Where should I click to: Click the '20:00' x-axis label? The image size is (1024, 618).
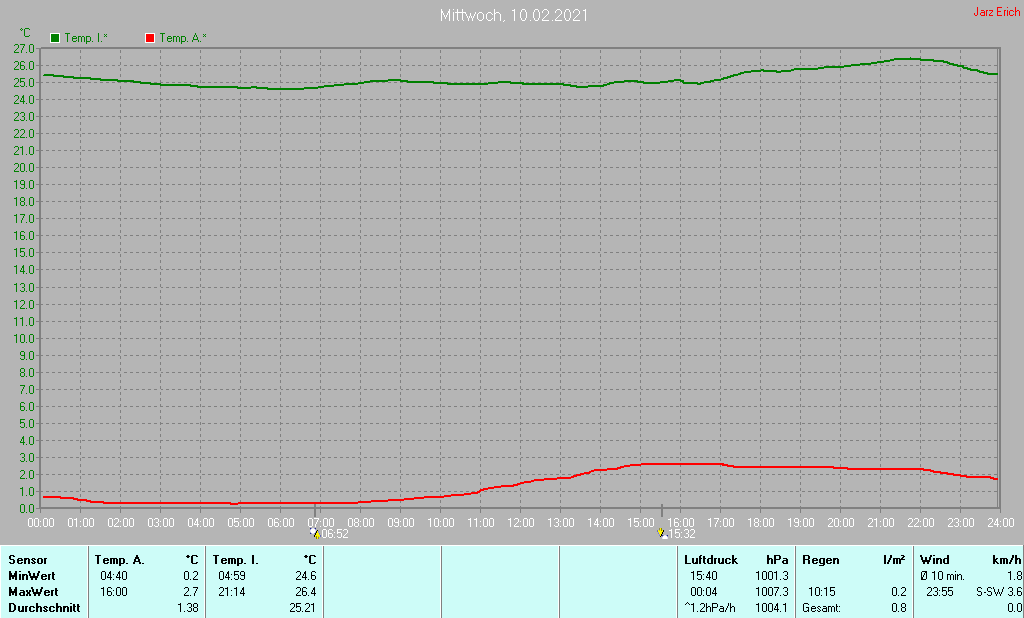[x=840, y=523]
